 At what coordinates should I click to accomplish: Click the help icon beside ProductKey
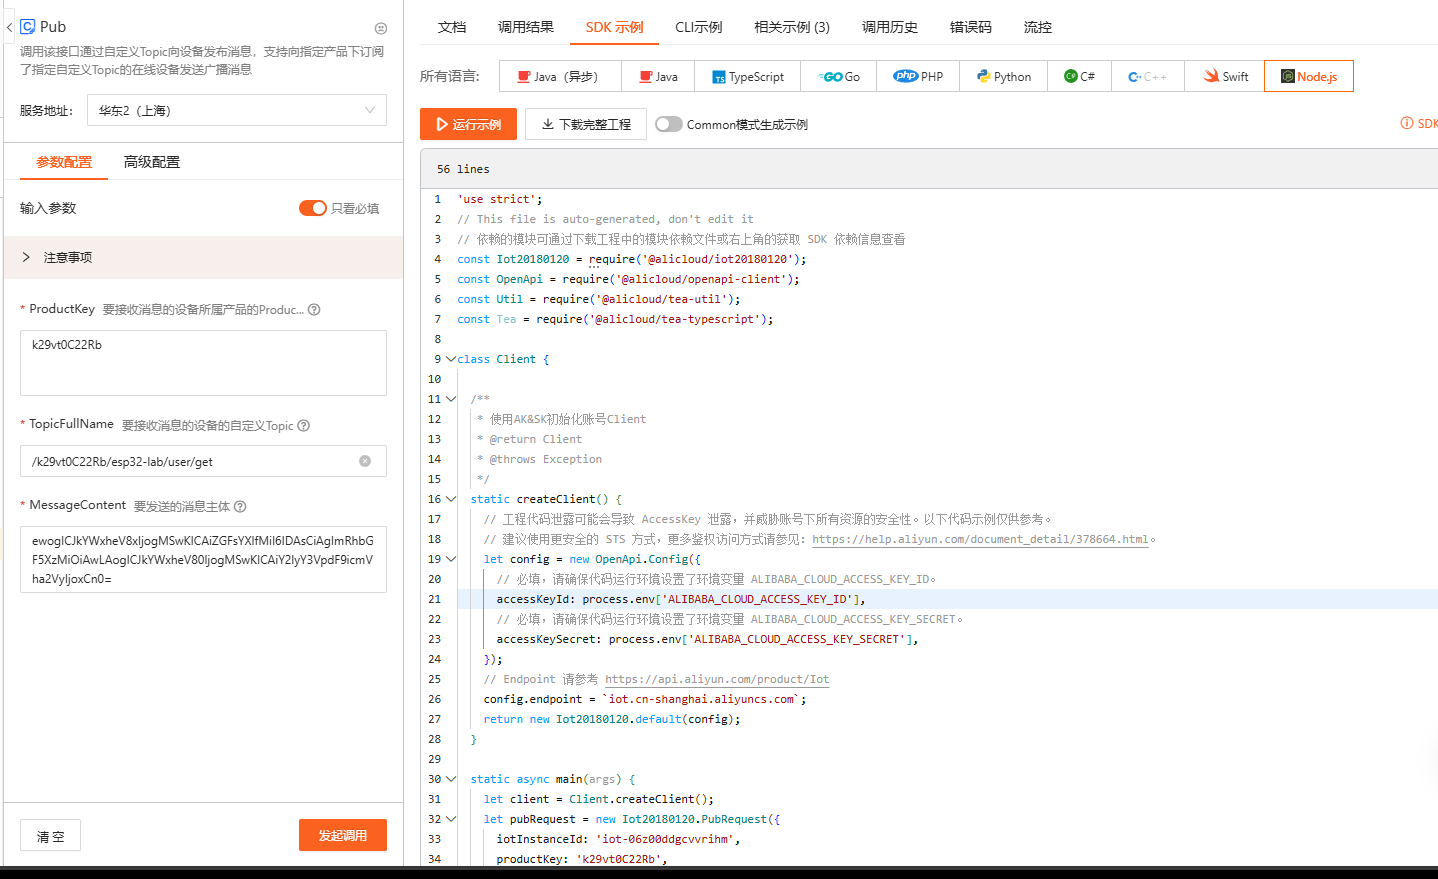(x=314, y=310)
